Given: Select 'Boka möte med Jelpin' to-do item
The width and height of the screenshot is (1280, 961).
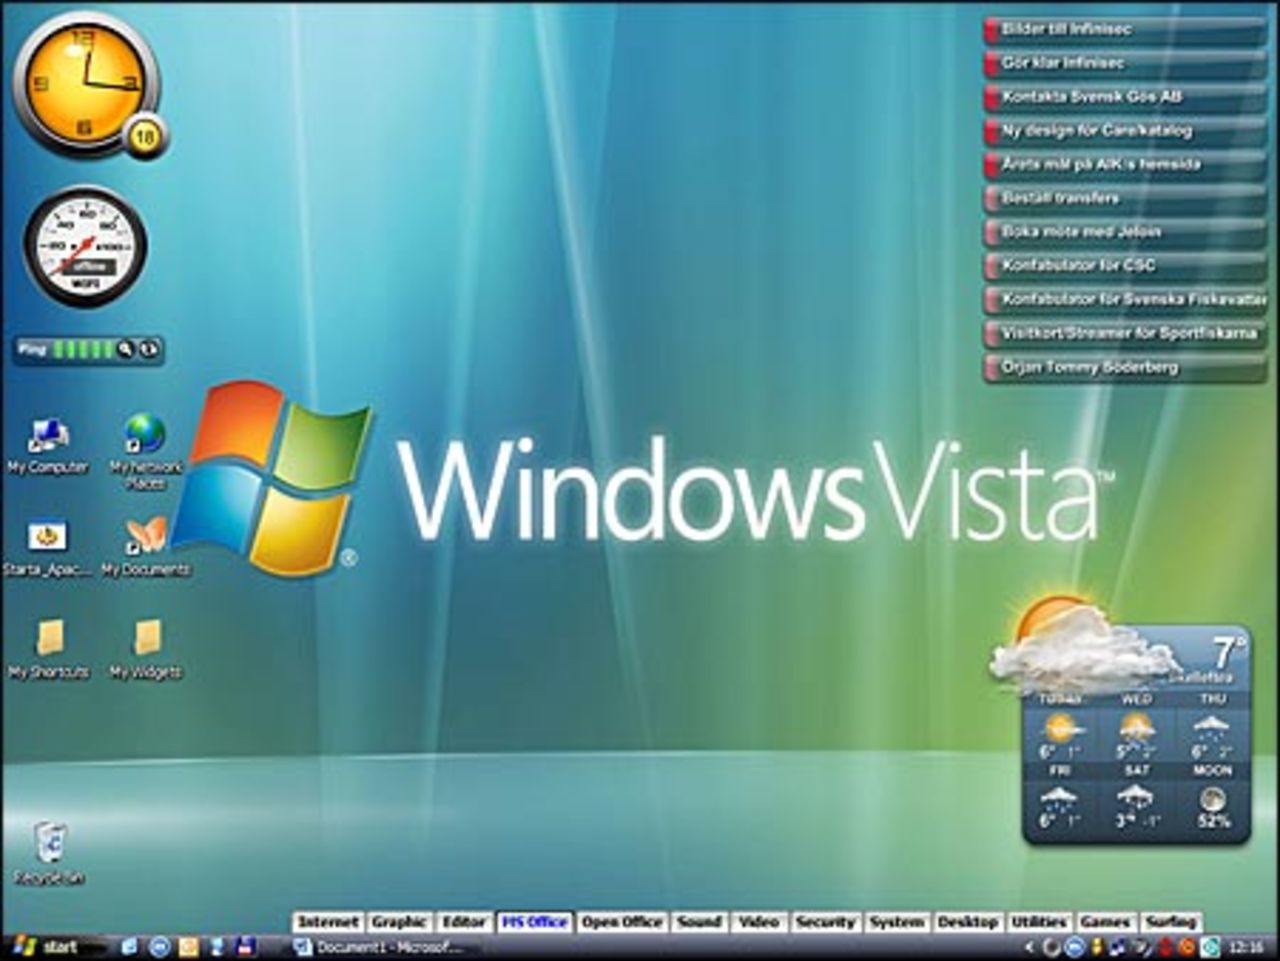Looking at the screenshot, I should pyautogui.click(x=1125, y=233).
